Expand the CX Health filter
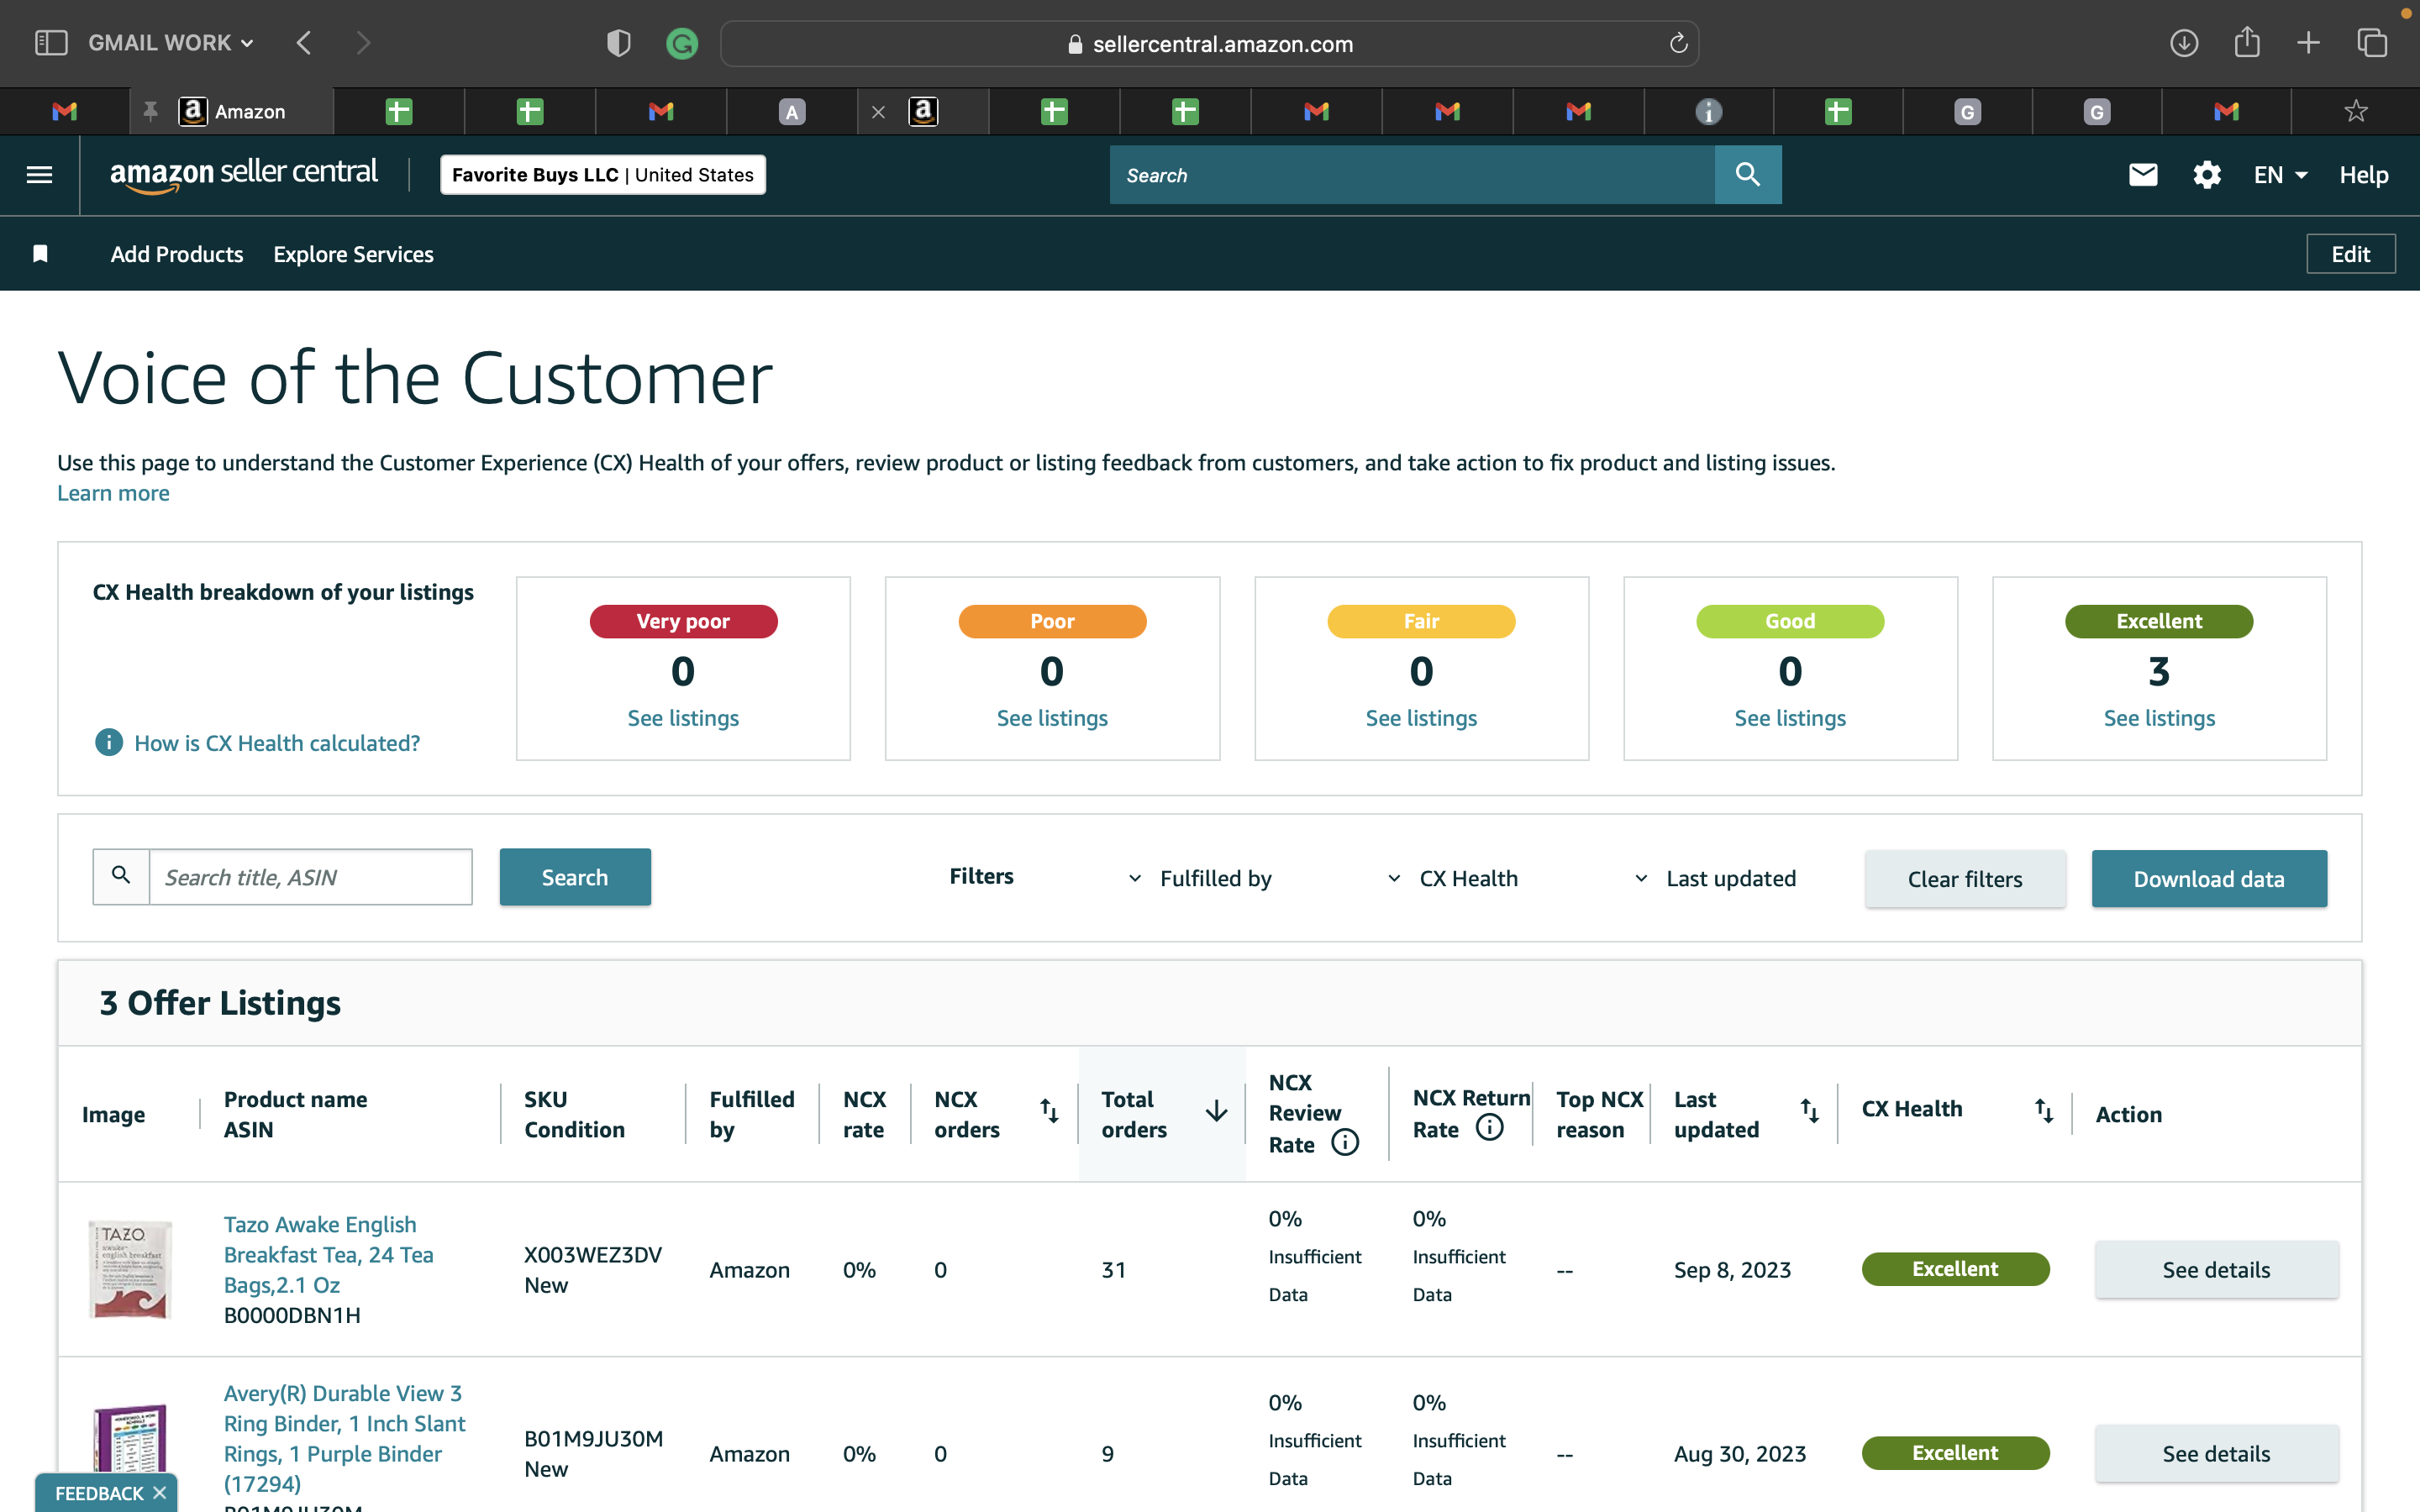The height and width of the screenshot is (1512, 2420). [1453, 879]
